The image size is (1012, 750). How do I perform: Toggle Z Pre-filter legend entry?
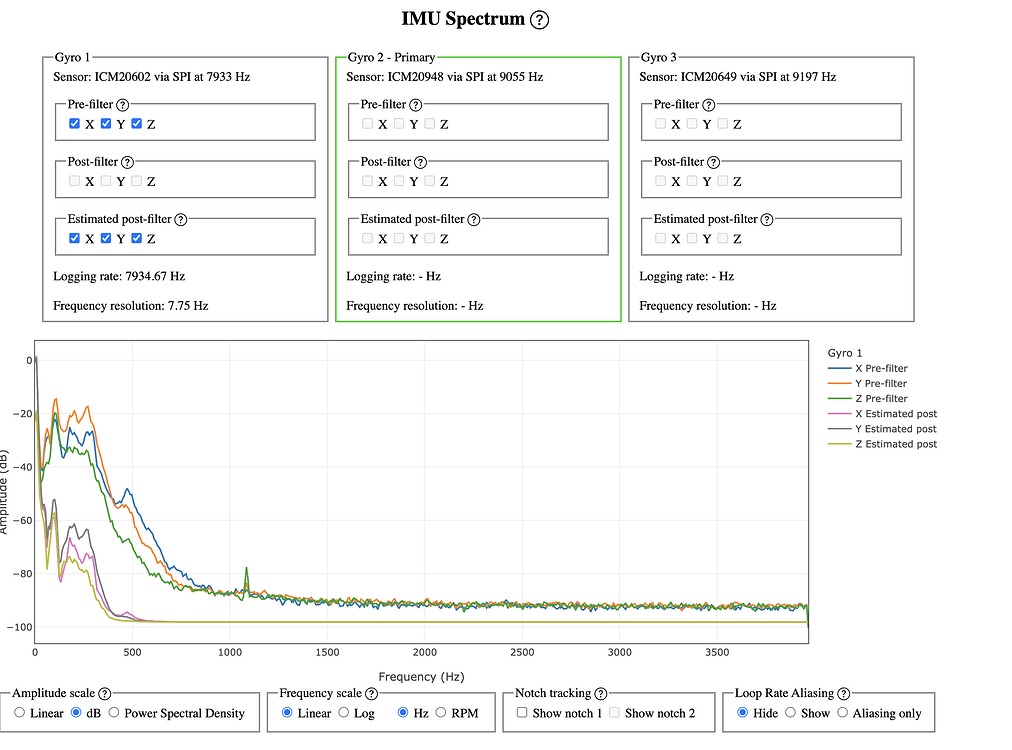(x=880, y=399)
